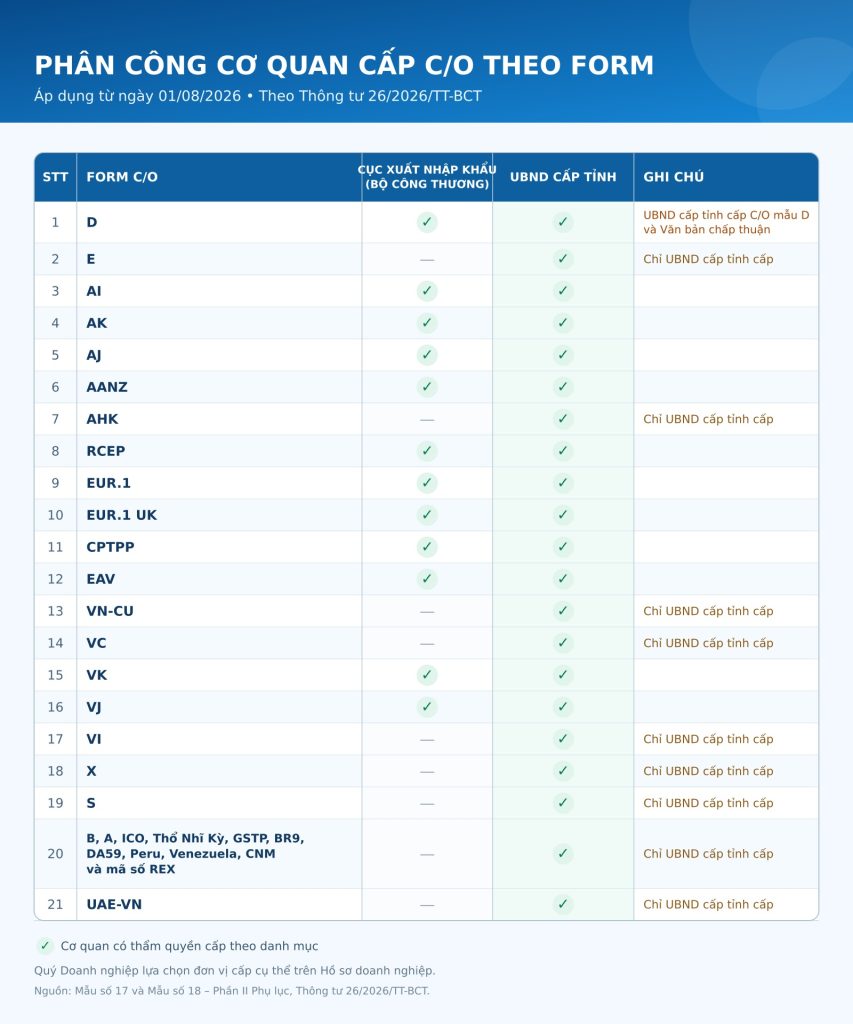Click the page title PHÂN CÔNG CƠ QUAN CẤP C/O
This screenshot has height=1024, width=853.
tap(344, 65)
